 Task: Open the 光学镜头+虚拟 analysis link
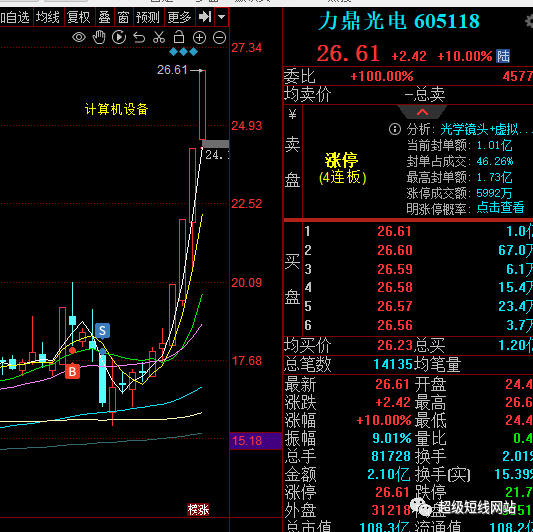pyautogui.click(x=486, y=129)
